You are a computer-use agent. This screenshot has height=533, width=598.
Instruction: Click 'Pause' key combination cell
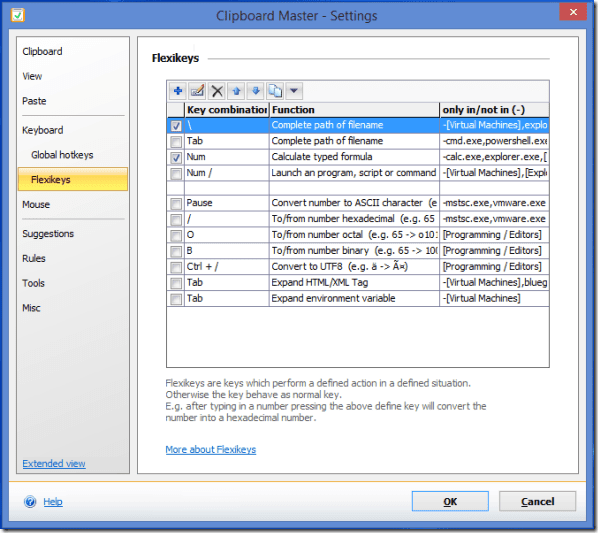(x=227, y=203)
